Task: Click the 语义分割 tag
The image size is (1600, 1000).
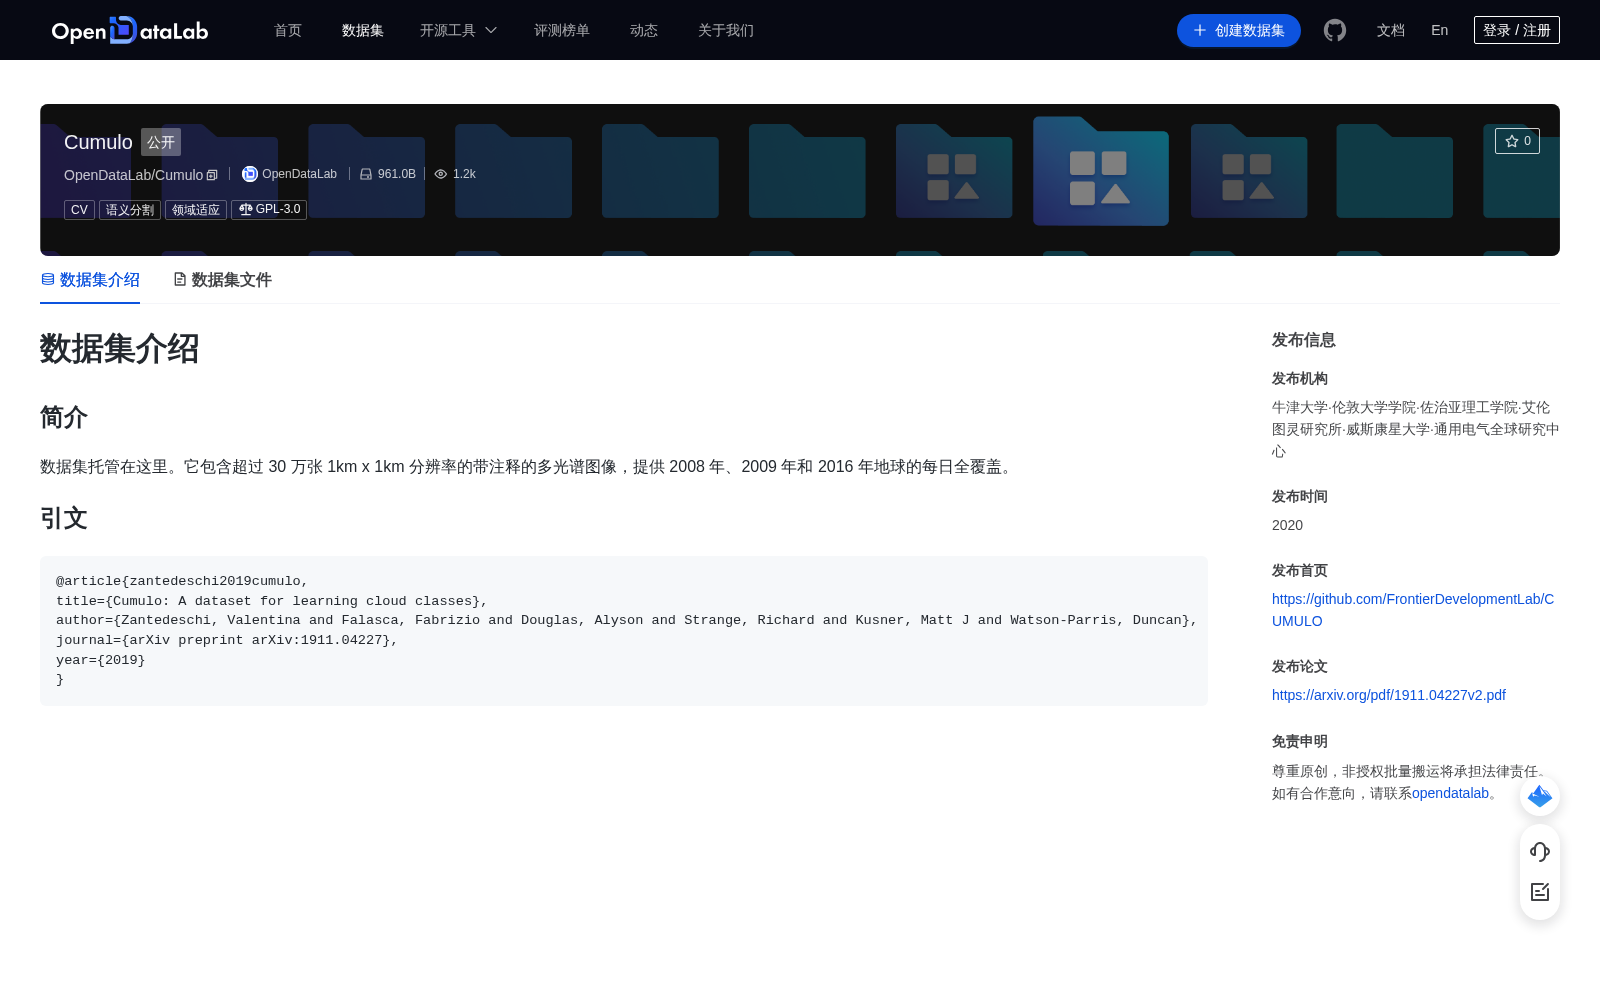Action: (130, 210)
